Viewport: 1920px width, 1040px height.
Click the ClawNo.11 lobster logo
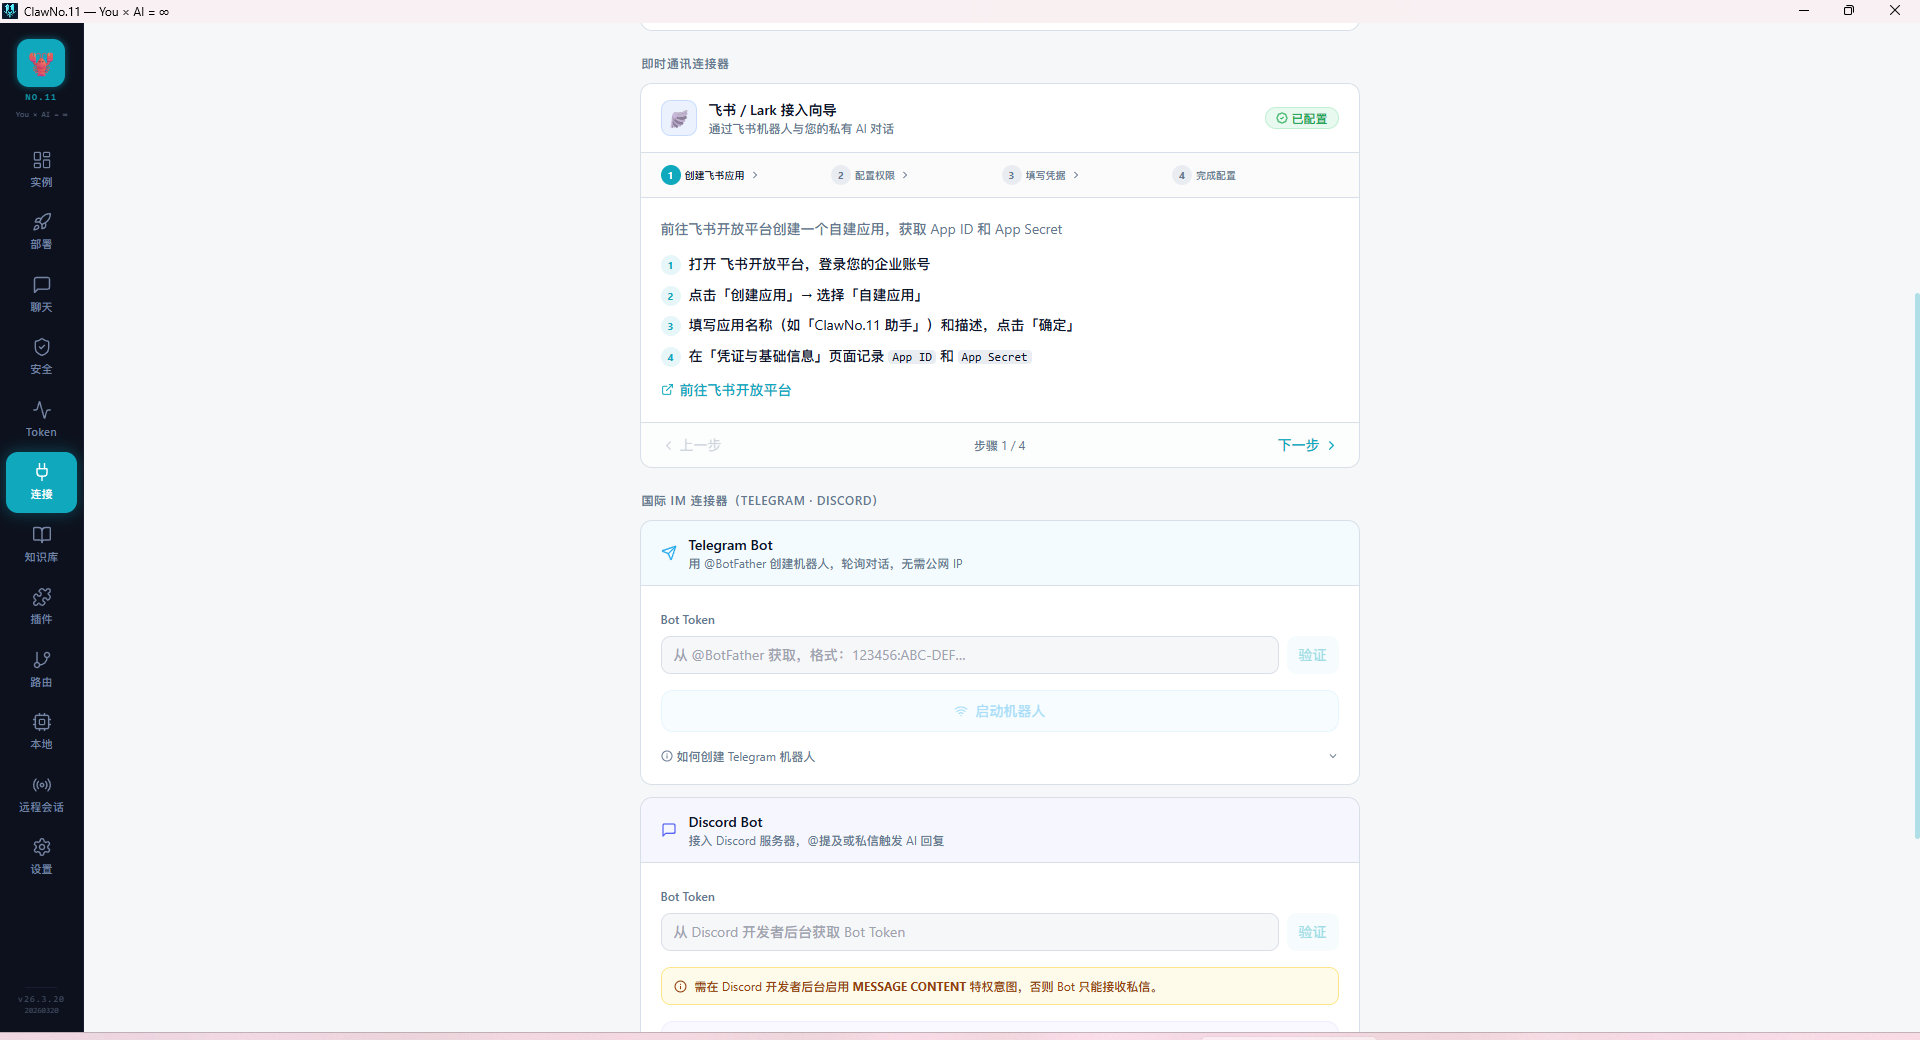point(41,63)
